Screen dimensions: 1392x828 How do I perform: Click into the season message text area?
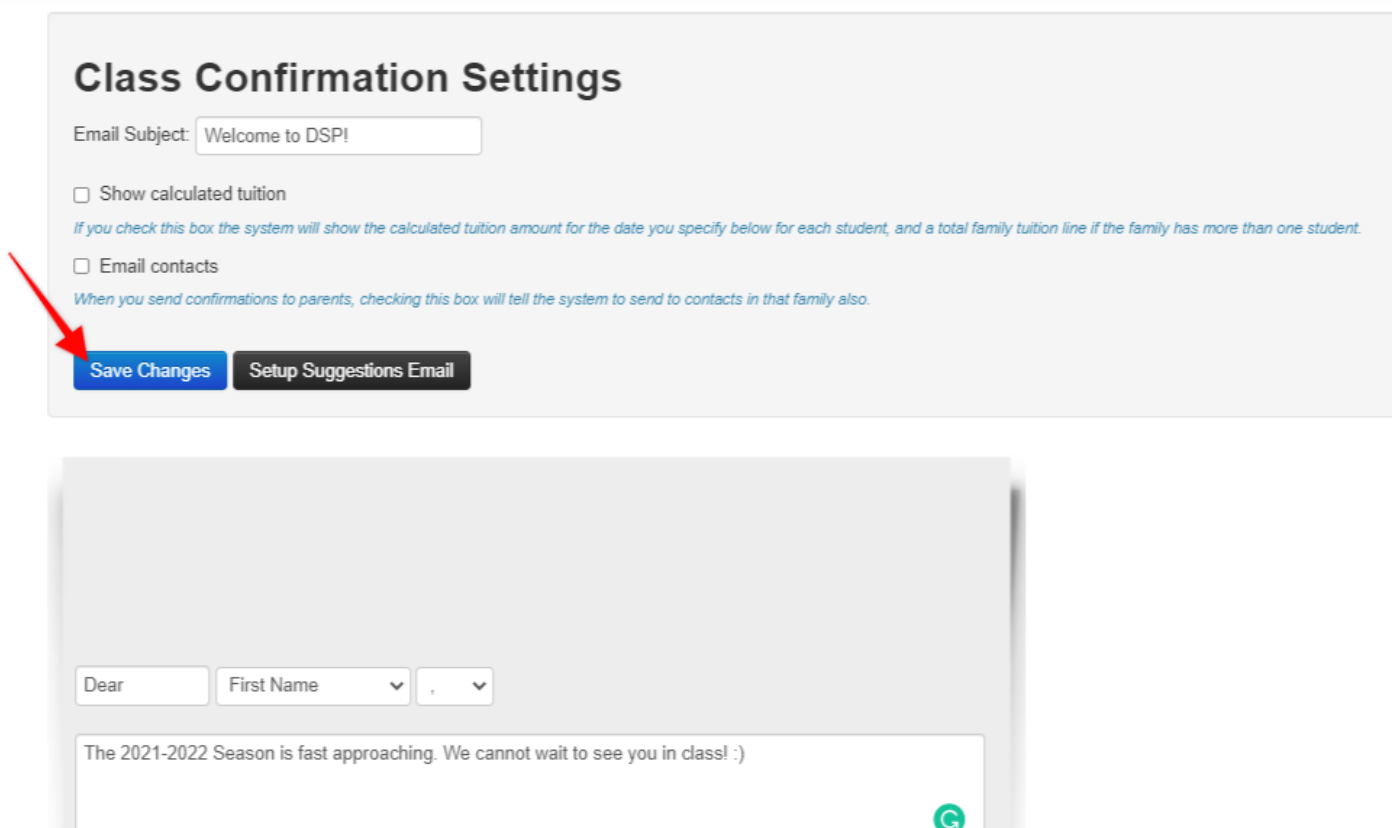(x=530, y=782)
